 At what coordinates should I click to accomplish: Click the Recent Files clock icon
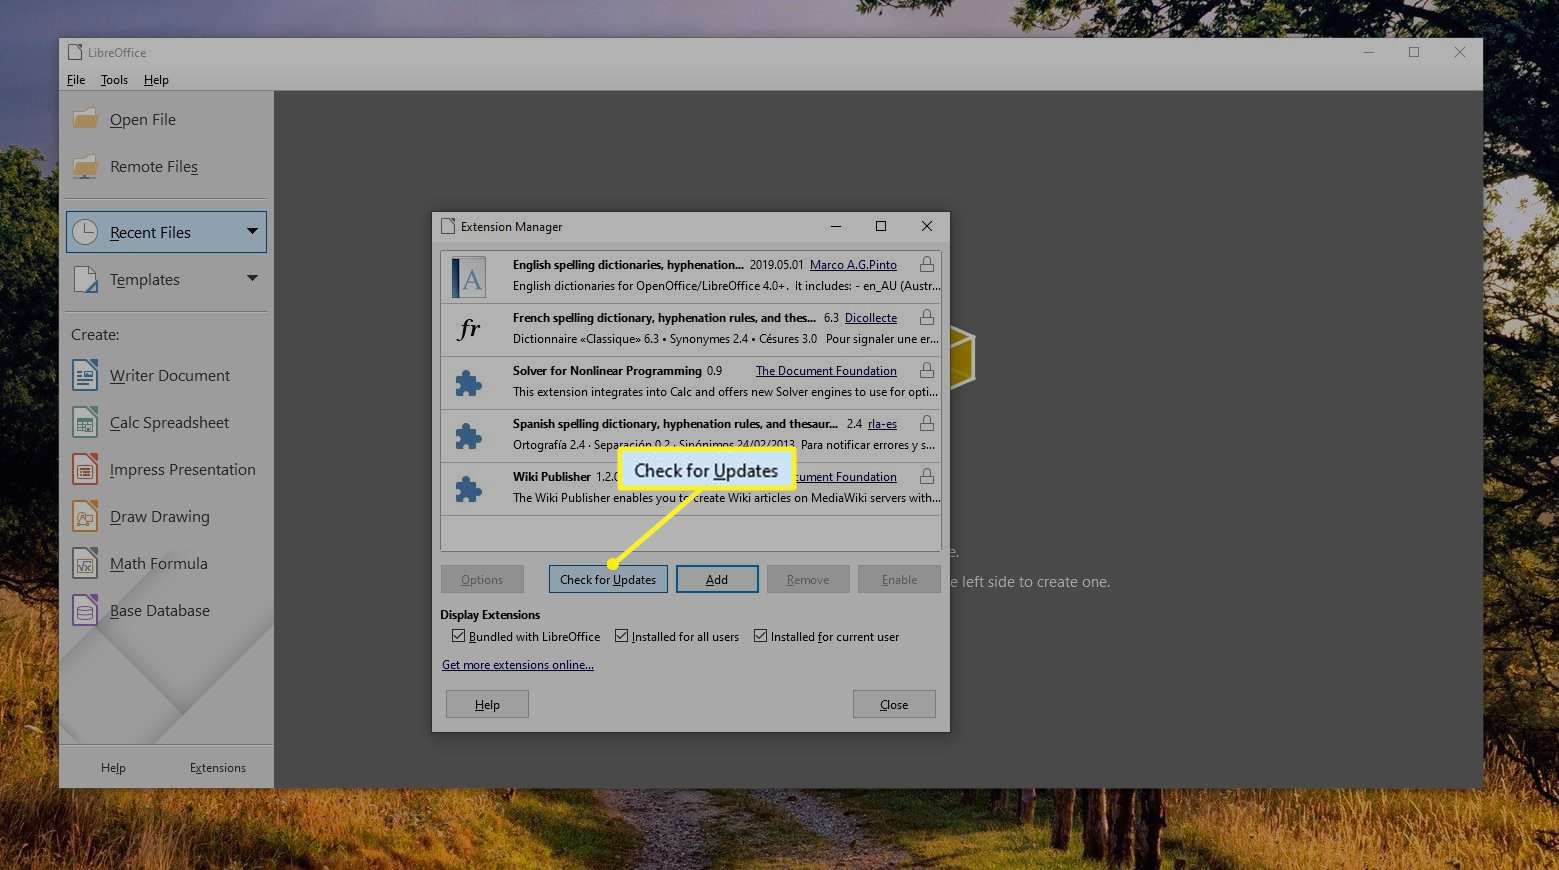[x=85, y=232]
